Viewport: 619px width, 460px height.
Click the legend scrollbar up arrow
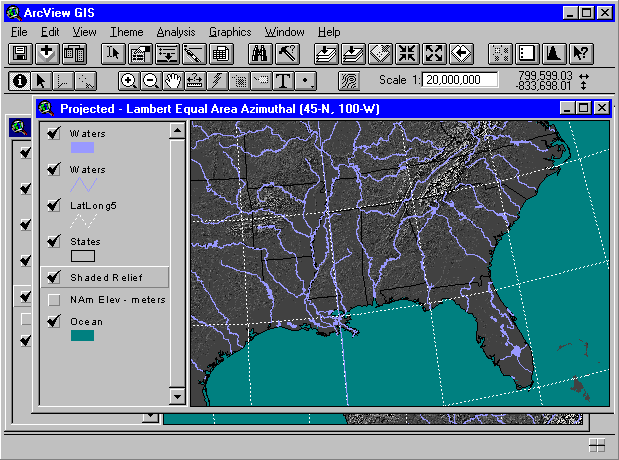pyautogui.click(x=177, y=130)
